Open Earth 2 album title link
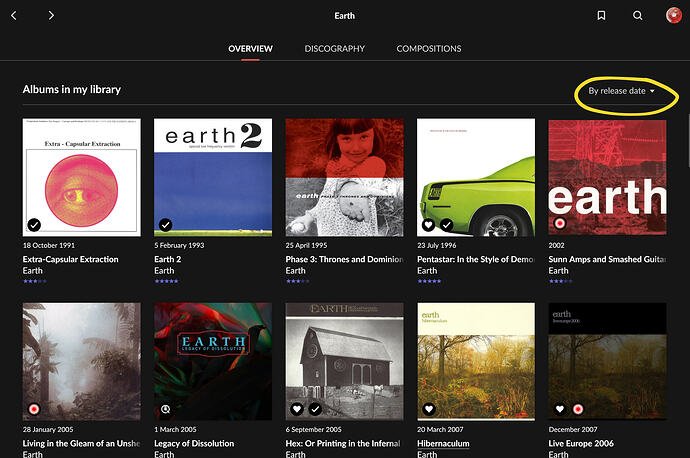 click(x=168, y=260)
